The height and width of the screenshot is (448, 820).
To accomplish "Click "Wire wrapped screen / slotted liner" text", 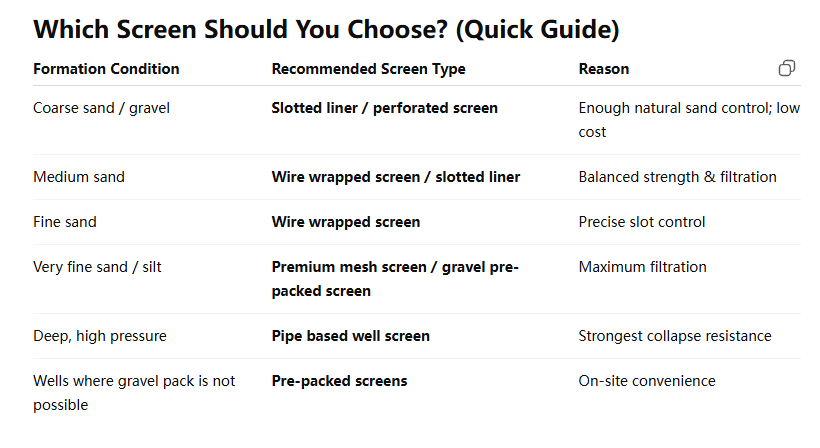I will point(395,177).
